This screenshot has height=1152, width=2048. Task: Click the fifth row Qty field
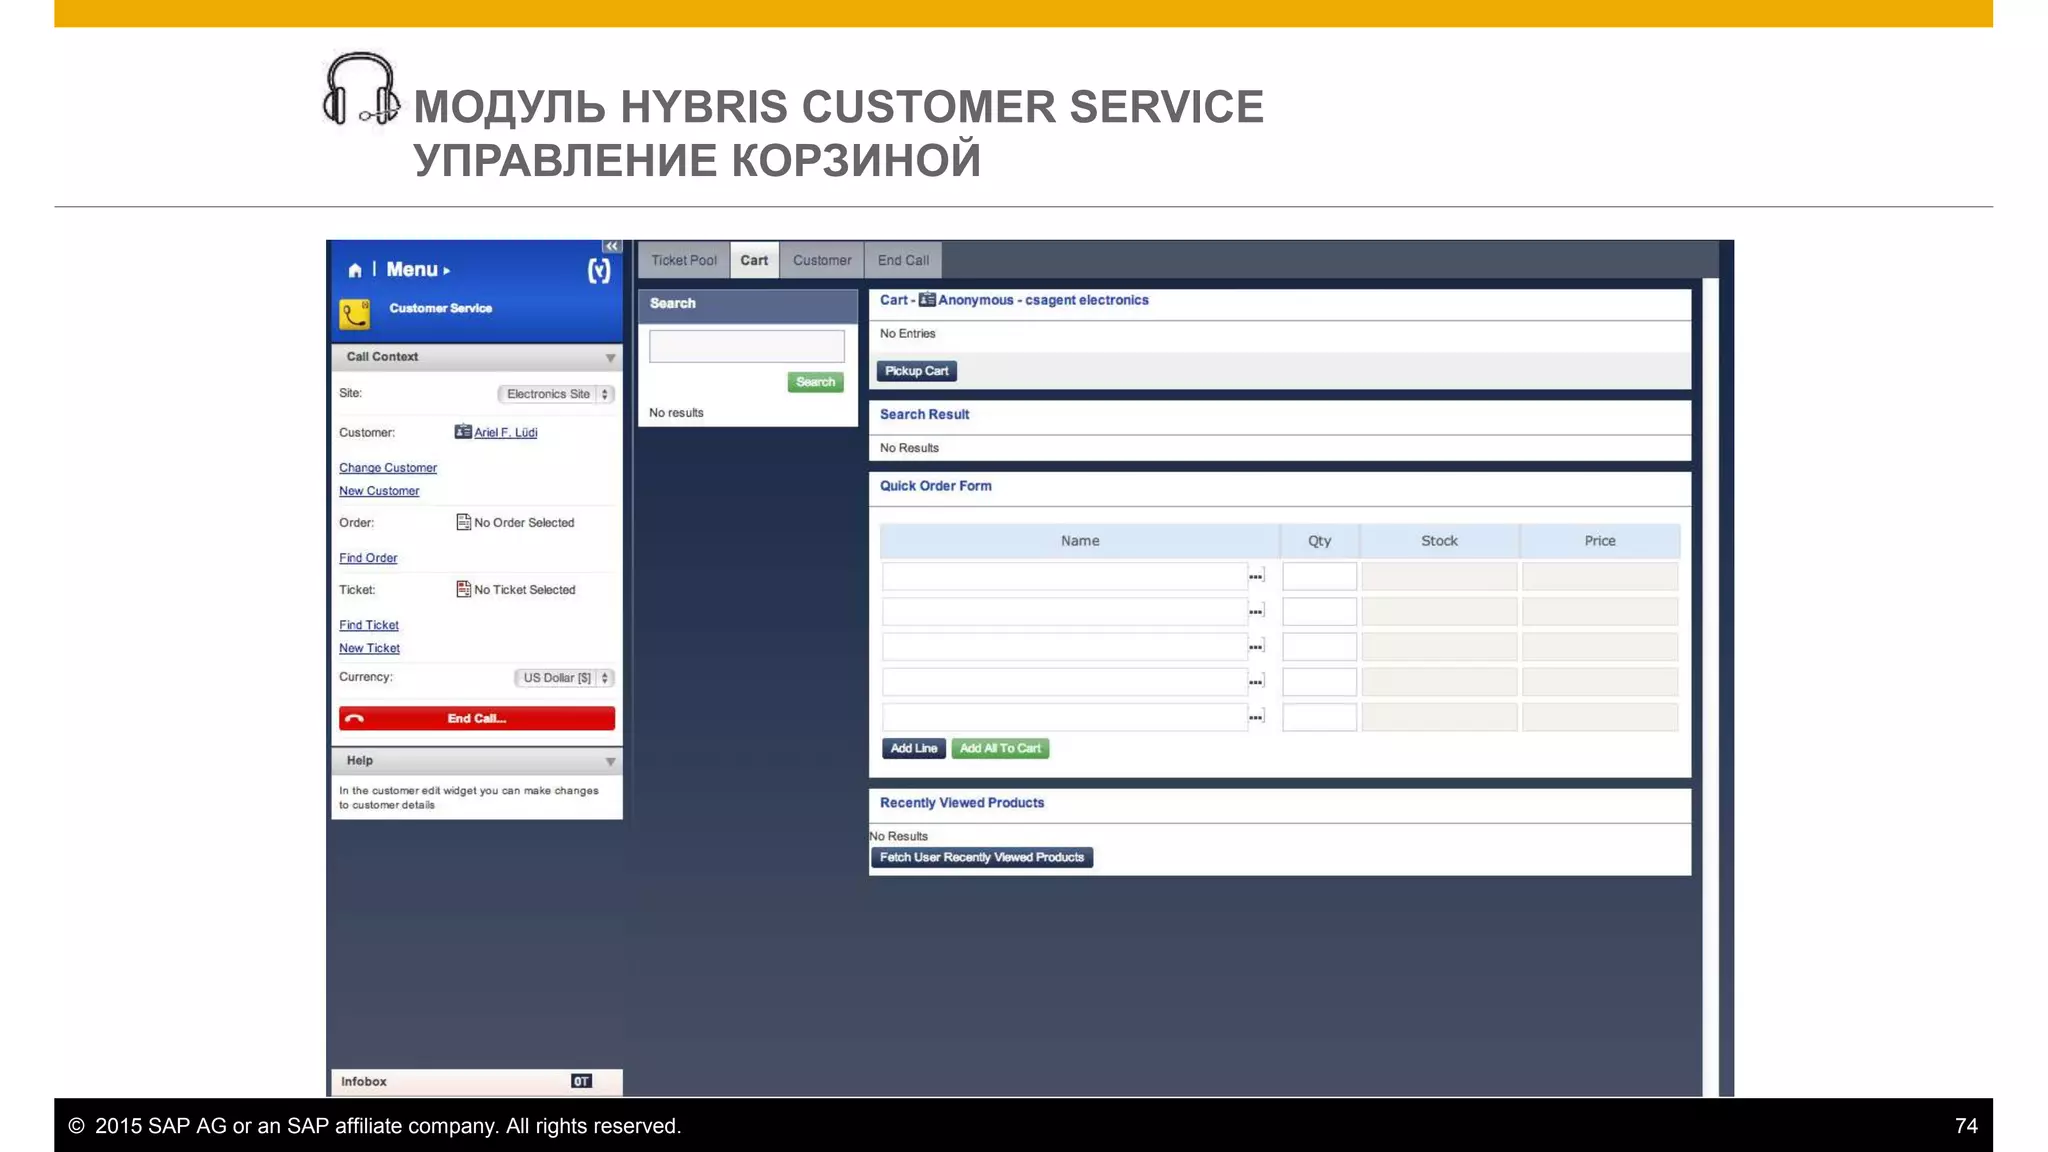(x=1320, y=716)
